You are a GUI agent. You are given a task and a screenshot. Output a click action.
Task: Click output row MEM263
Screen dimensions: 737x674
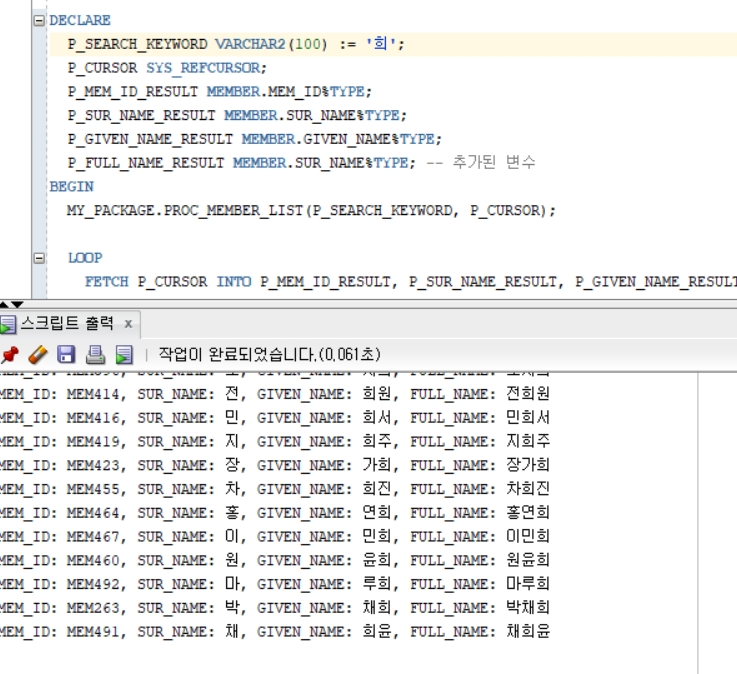tap(274, 608)
